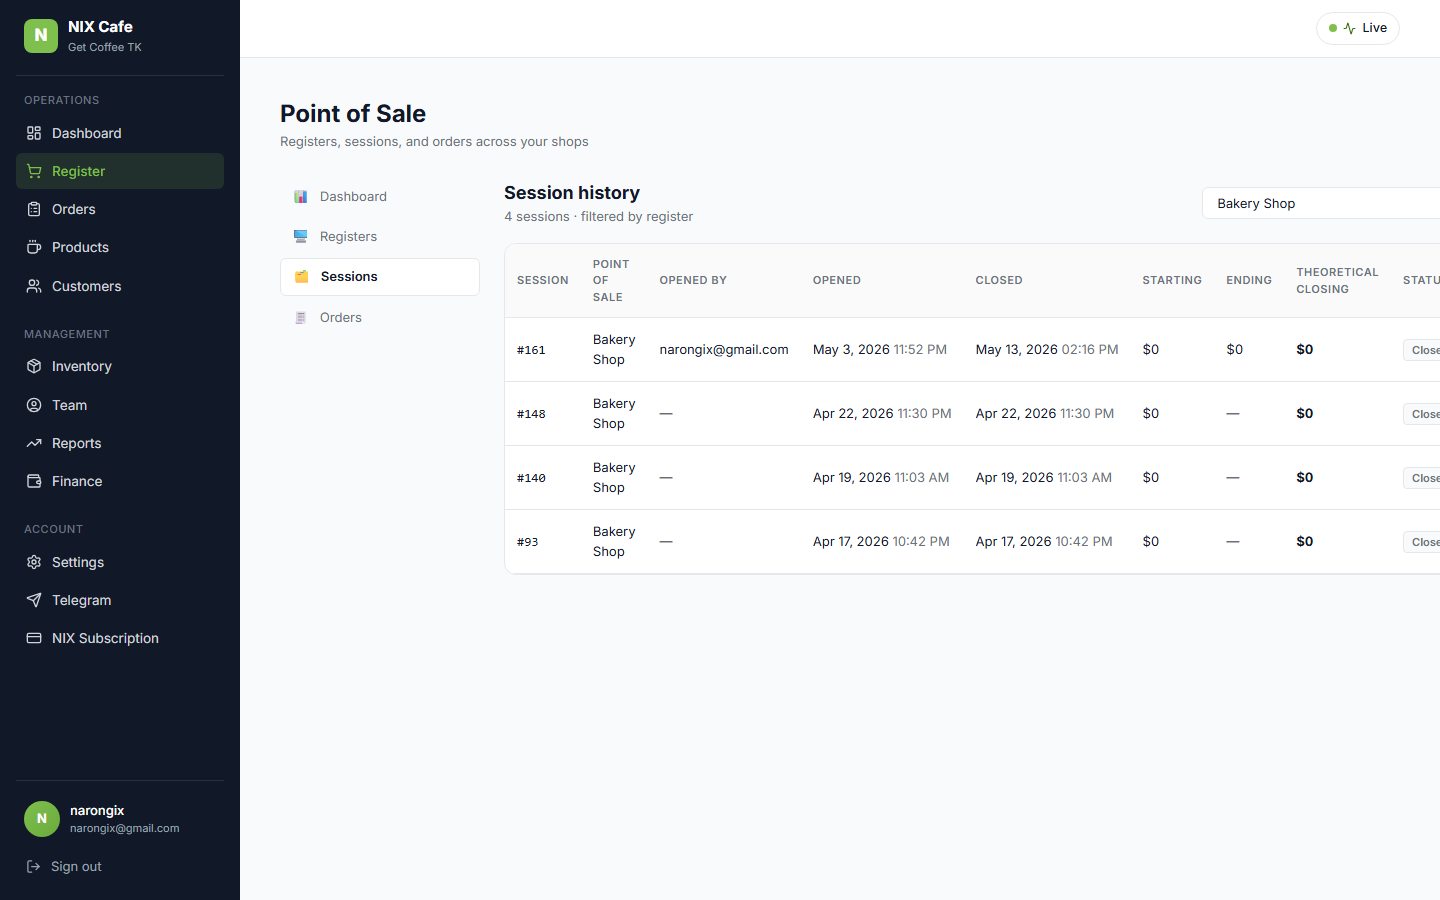Click closed date Apr 17, 2026 10:42 PM
This screenshot has width=1440, height=900.
1044,542
